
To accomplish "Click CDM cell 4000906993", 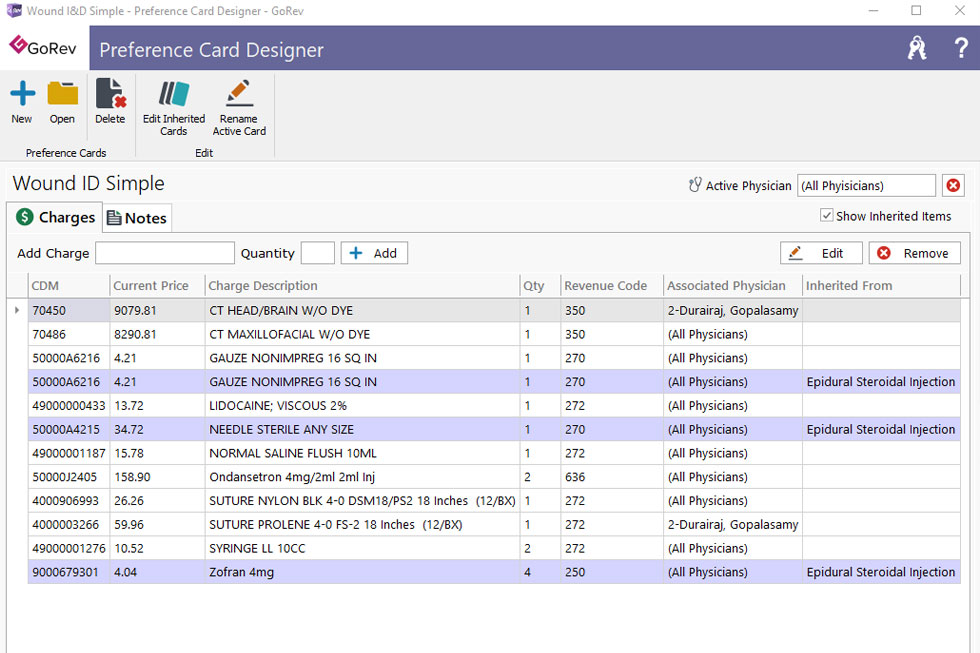I will [69, 501].
